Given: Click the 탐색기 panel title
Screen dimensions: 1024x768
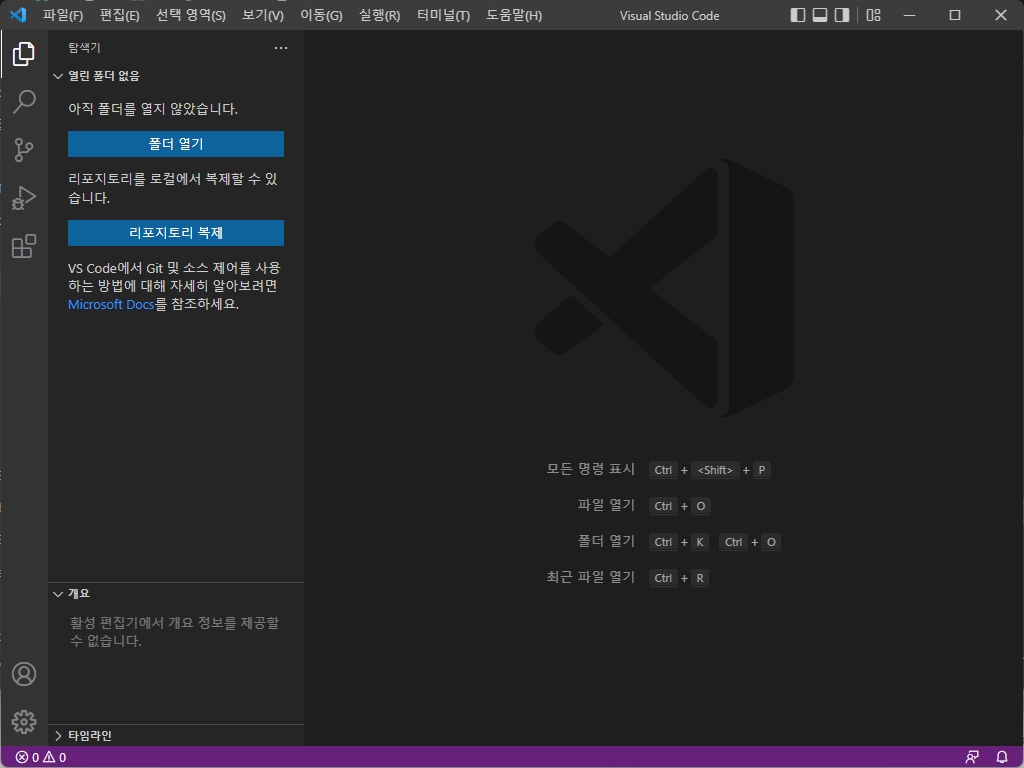Looking at the screenshot, I should [84, 48].
